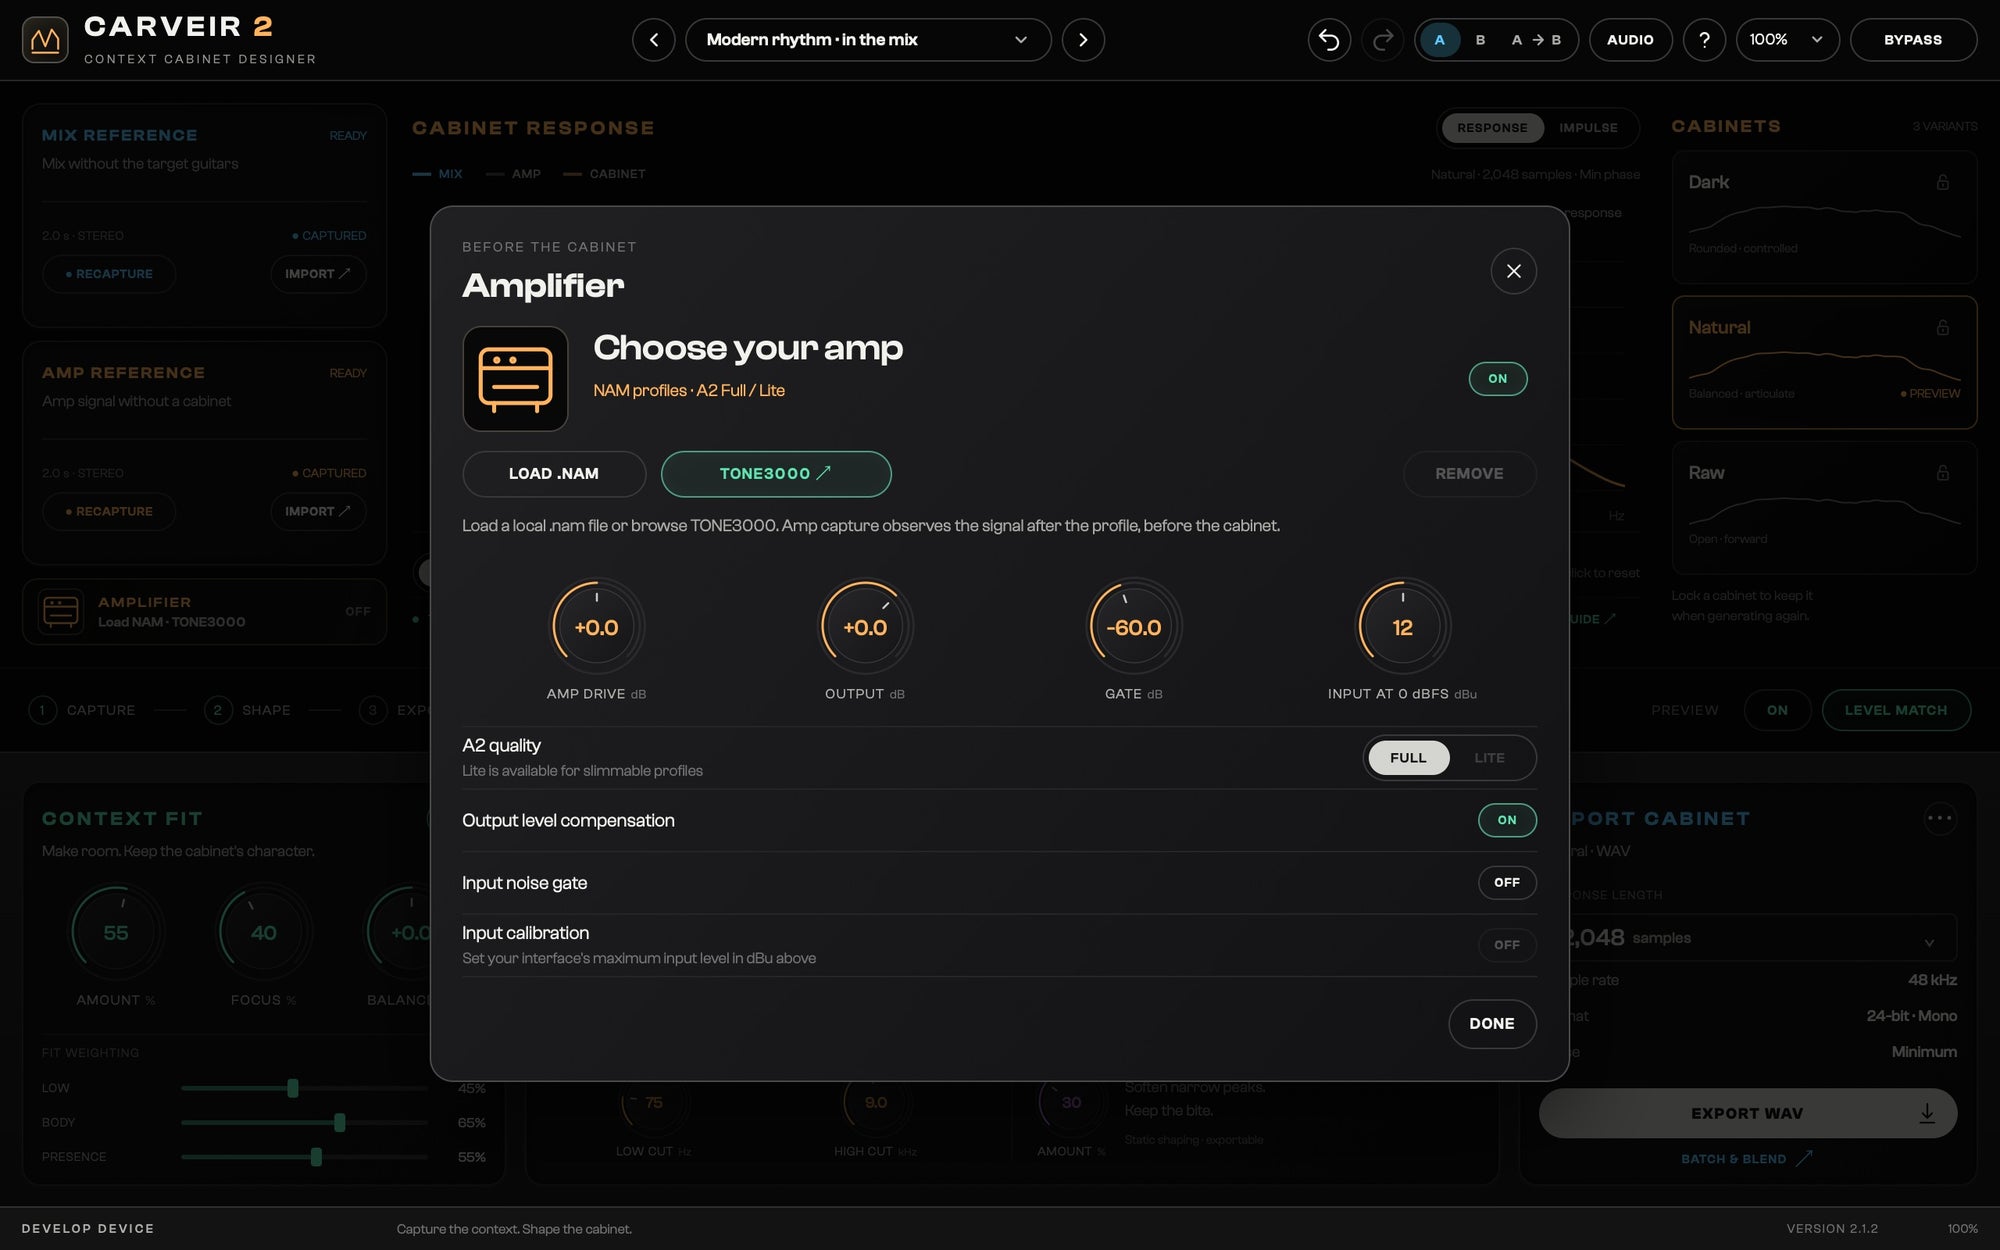The width and height of the screenshot is (2000, 1250).
Task: Toggle the MIX curve legend
Action: coord(437,174)
